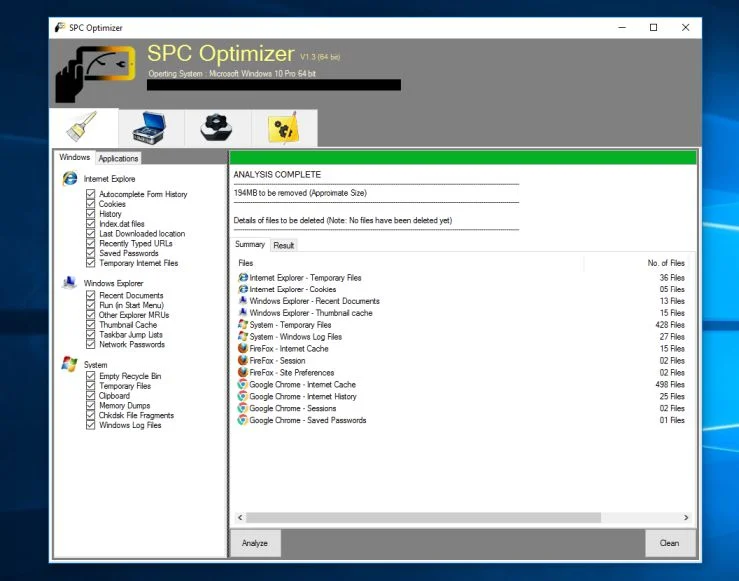This screenshot has height=581, width=739.
Task: Toggle Recently Typed URLs checkbox
Action: (90, 243)
